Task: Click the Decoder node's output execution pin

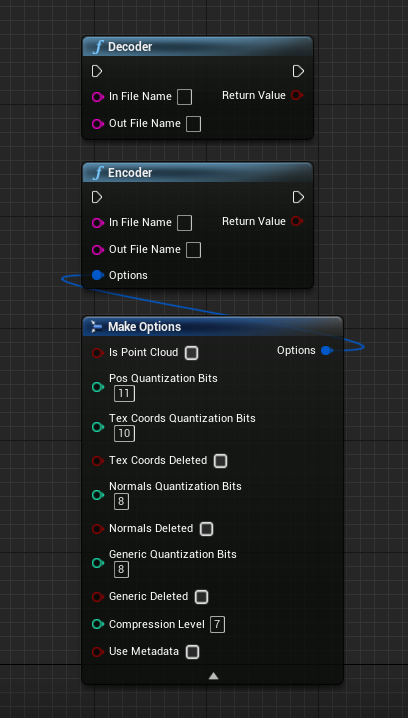Action: [298, 71]
